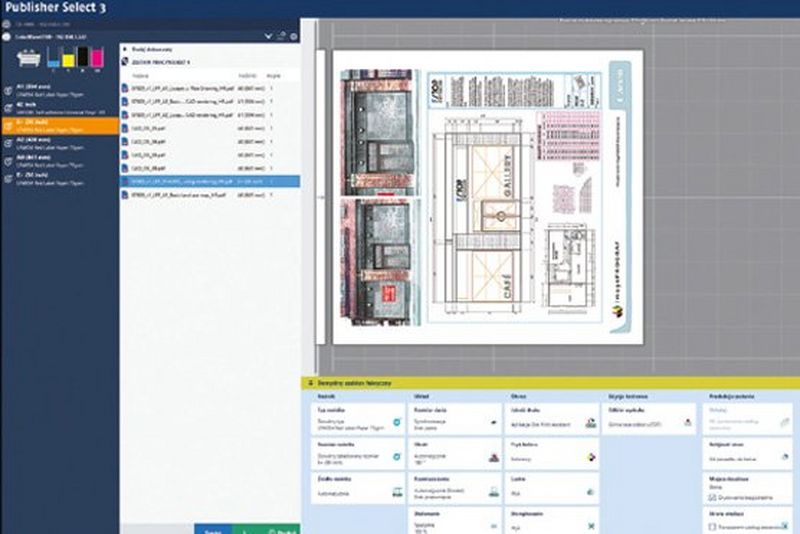Click the job icon beside the job name
The width and height of the screenshot is (800, 534).
[x=125, y=62]
